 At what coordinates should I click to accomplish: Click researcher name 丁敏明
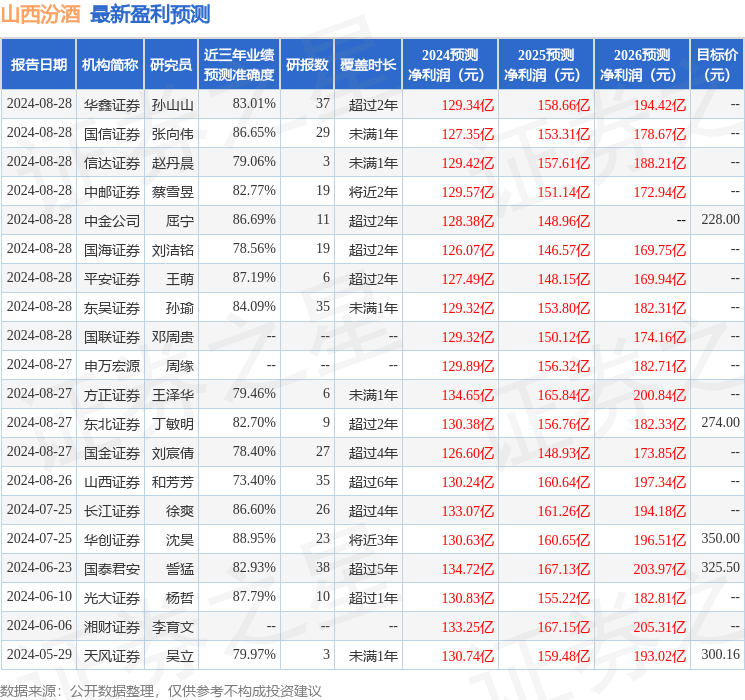pyautogui.click(x=172, y=424)
